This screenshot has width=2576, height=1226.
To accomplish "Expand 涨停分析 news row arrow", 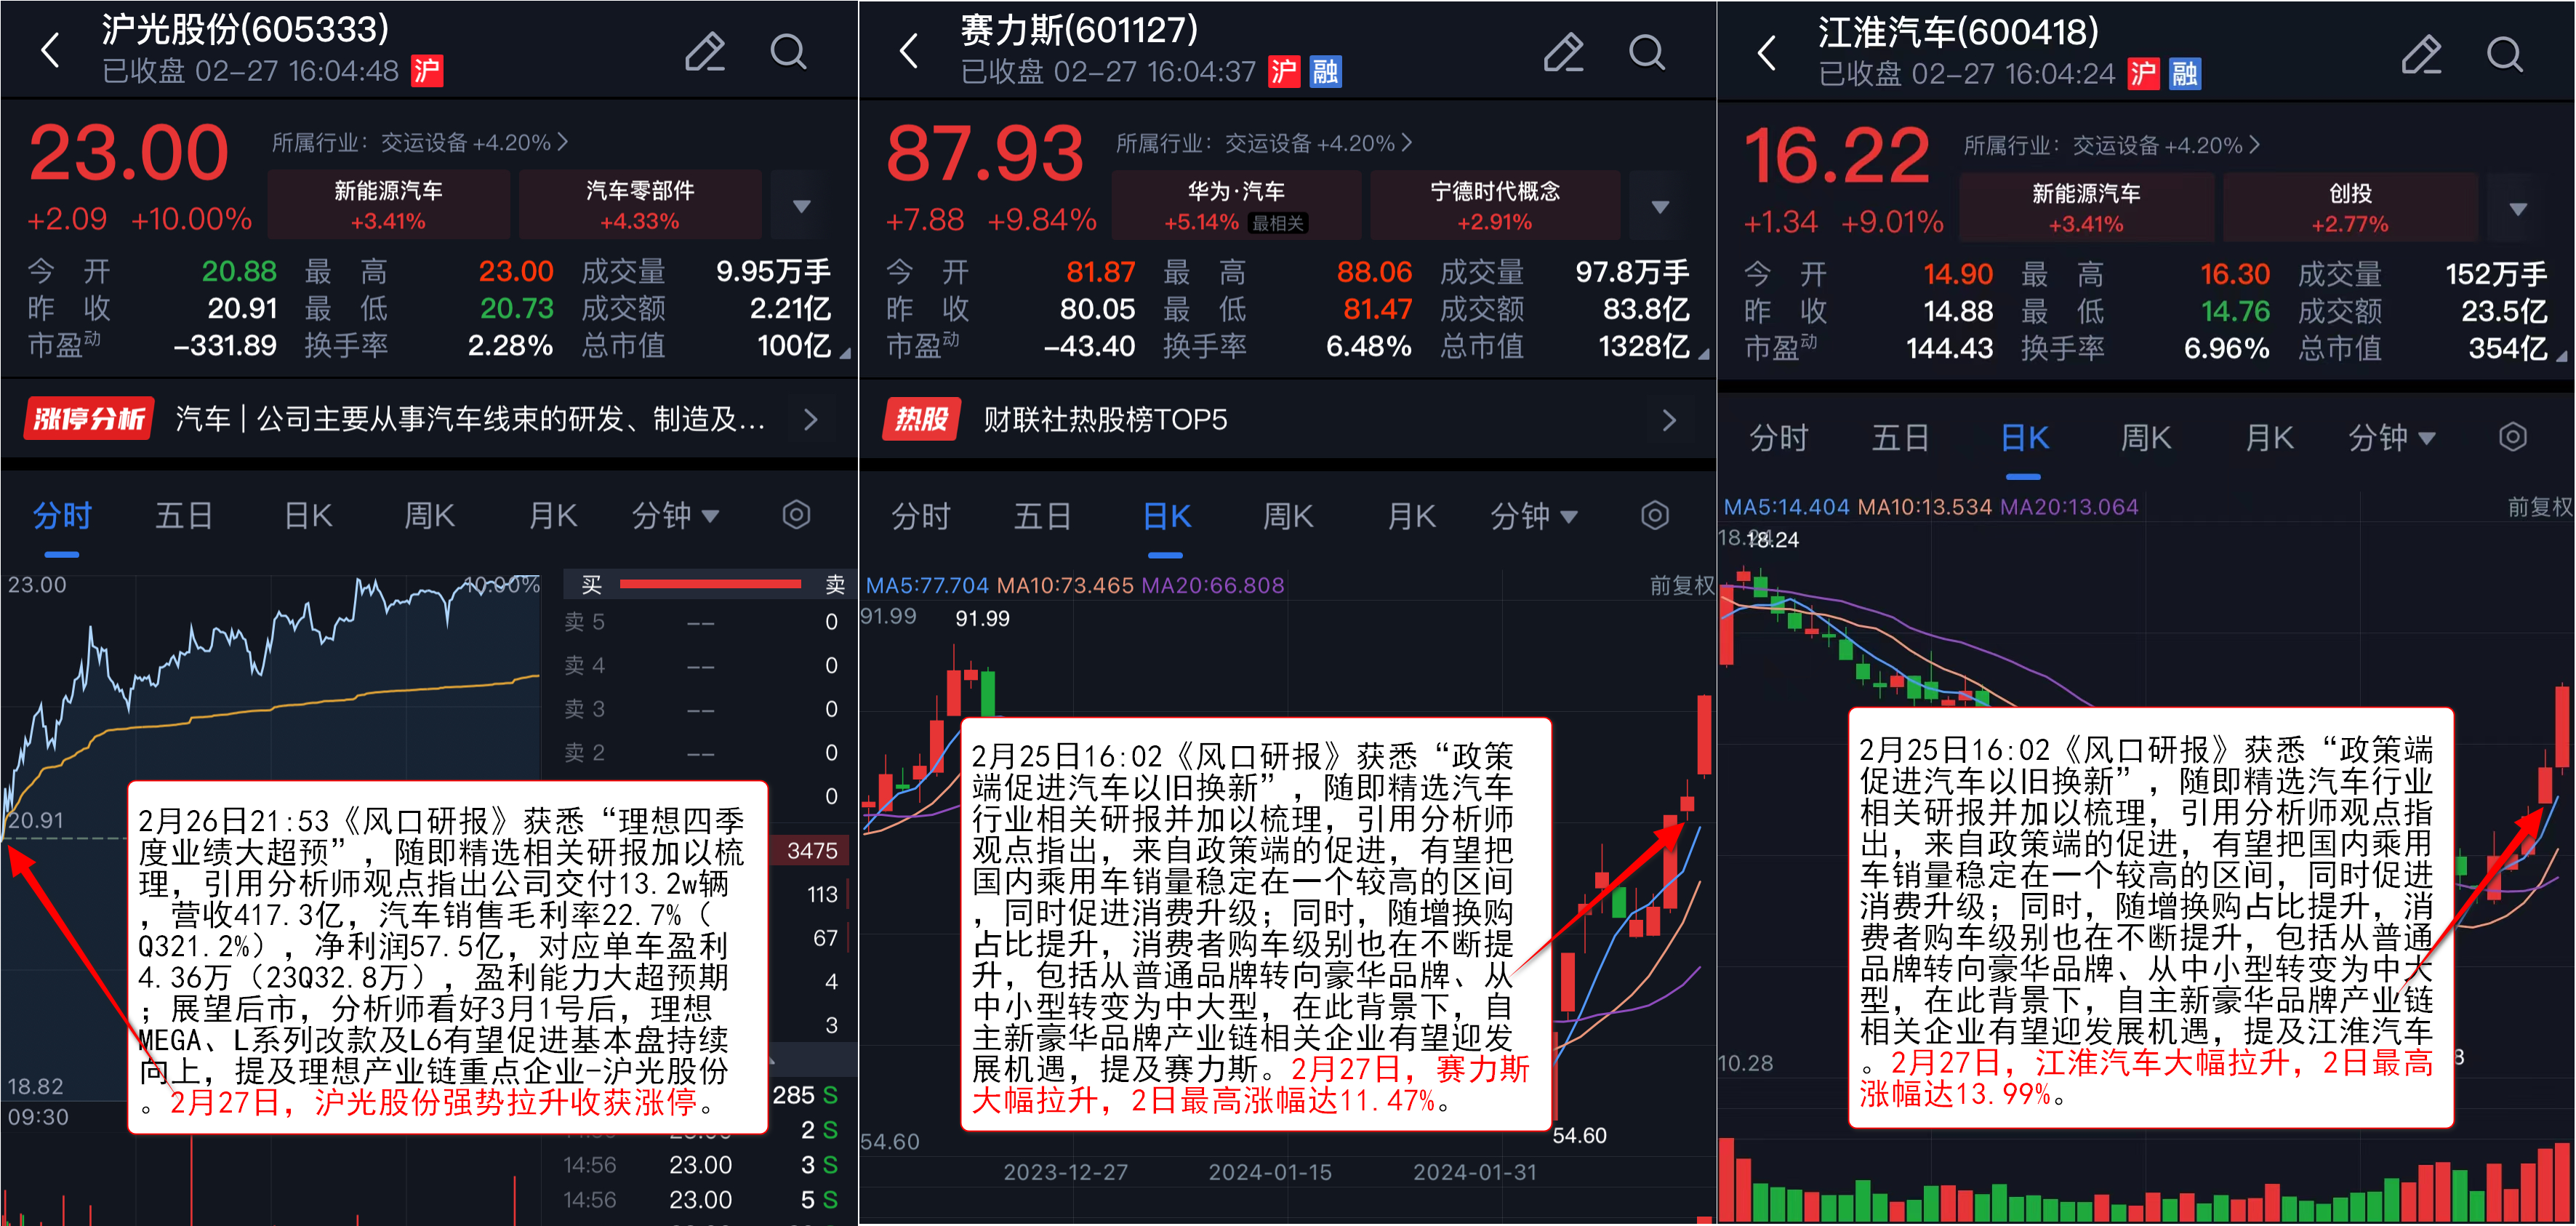I will coord(811,419).
